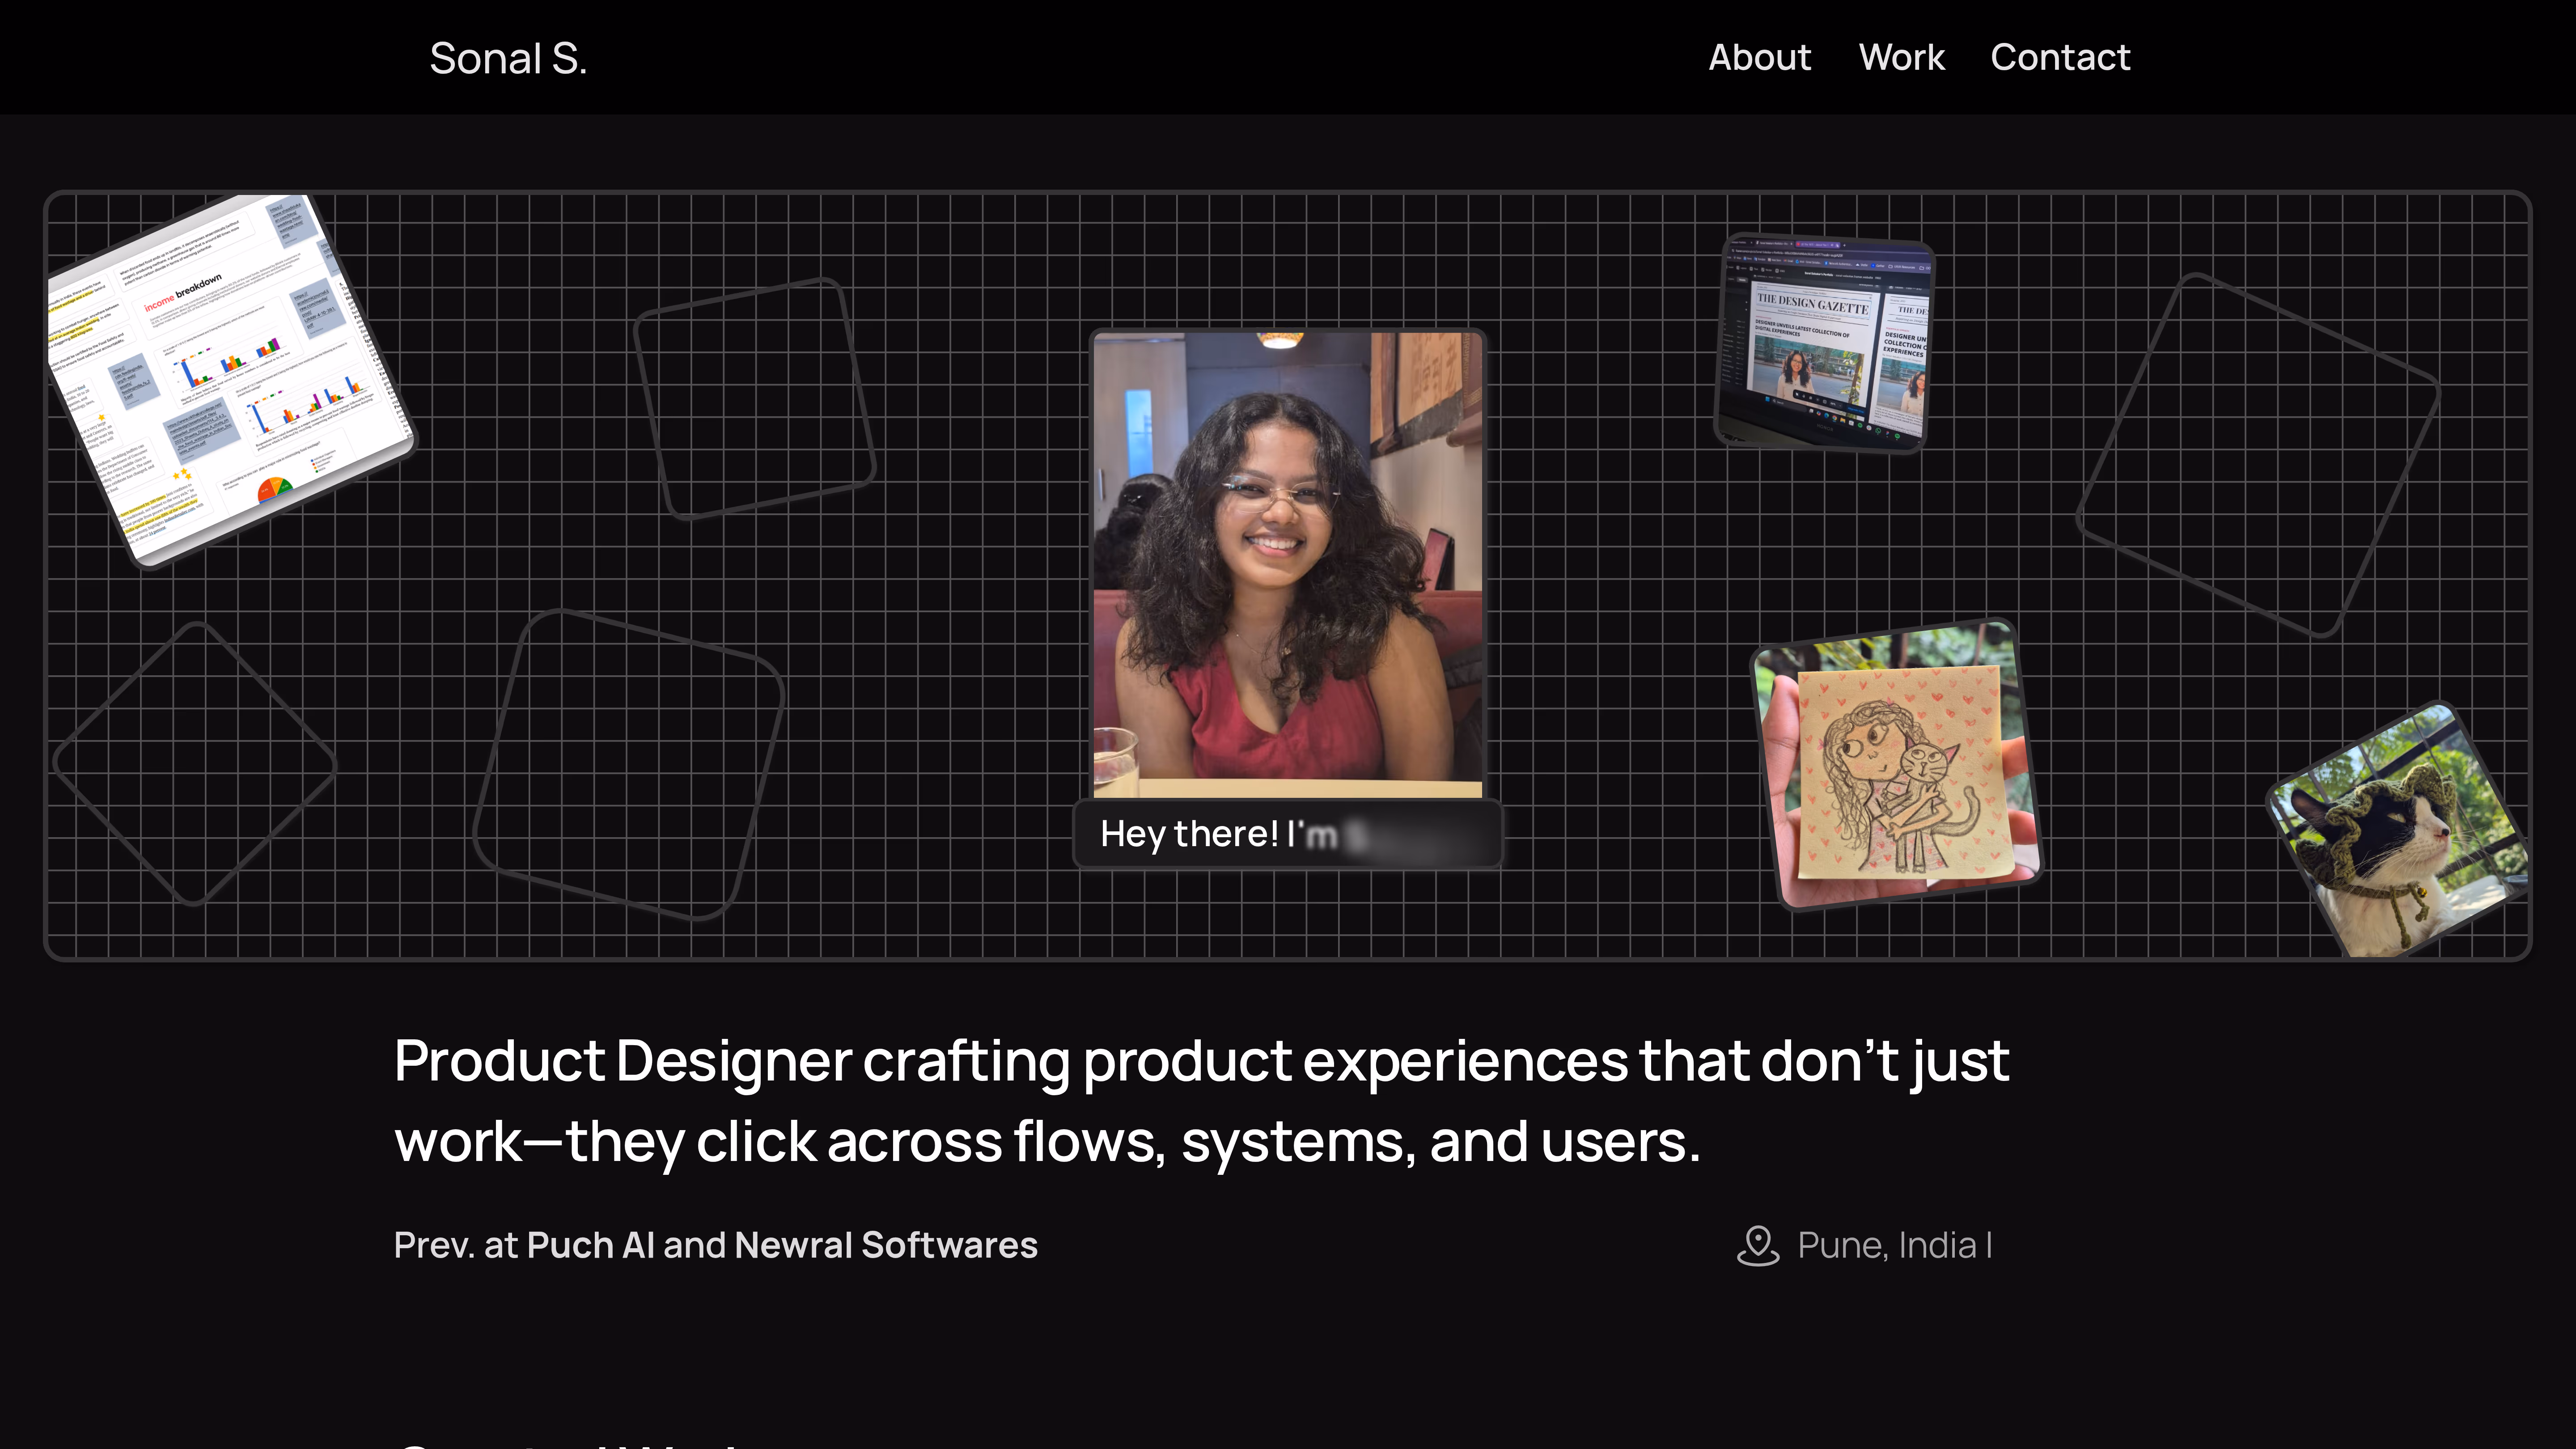Open The Design Gazette screenshot thumbnail
2576x1449 pixels.
[1825, 342]
